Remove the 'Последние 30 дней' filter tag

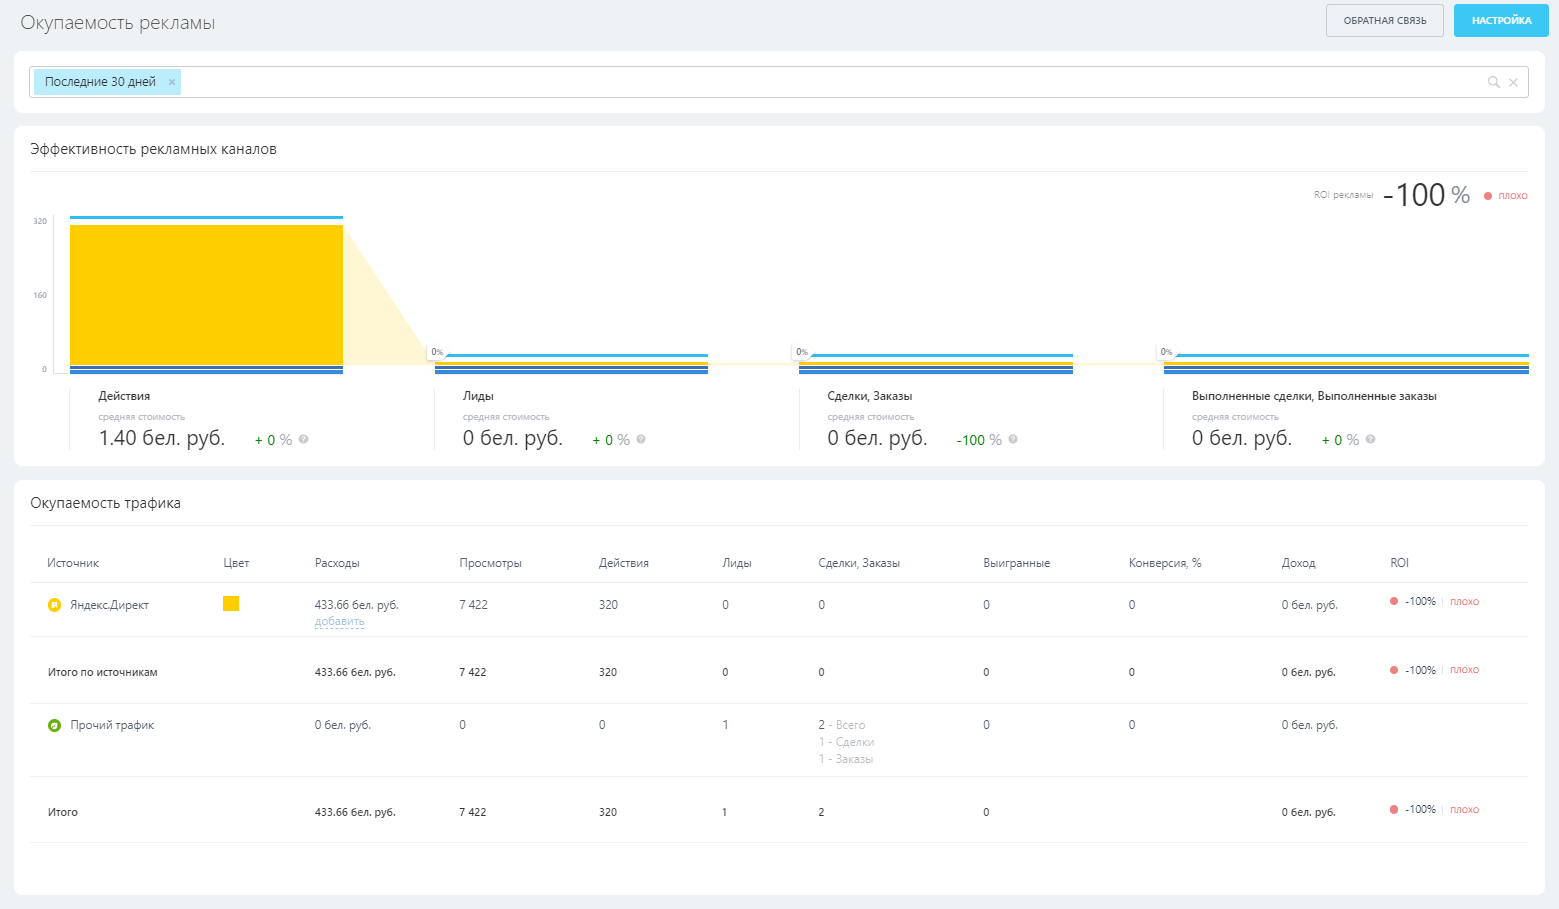click(172, 82)
